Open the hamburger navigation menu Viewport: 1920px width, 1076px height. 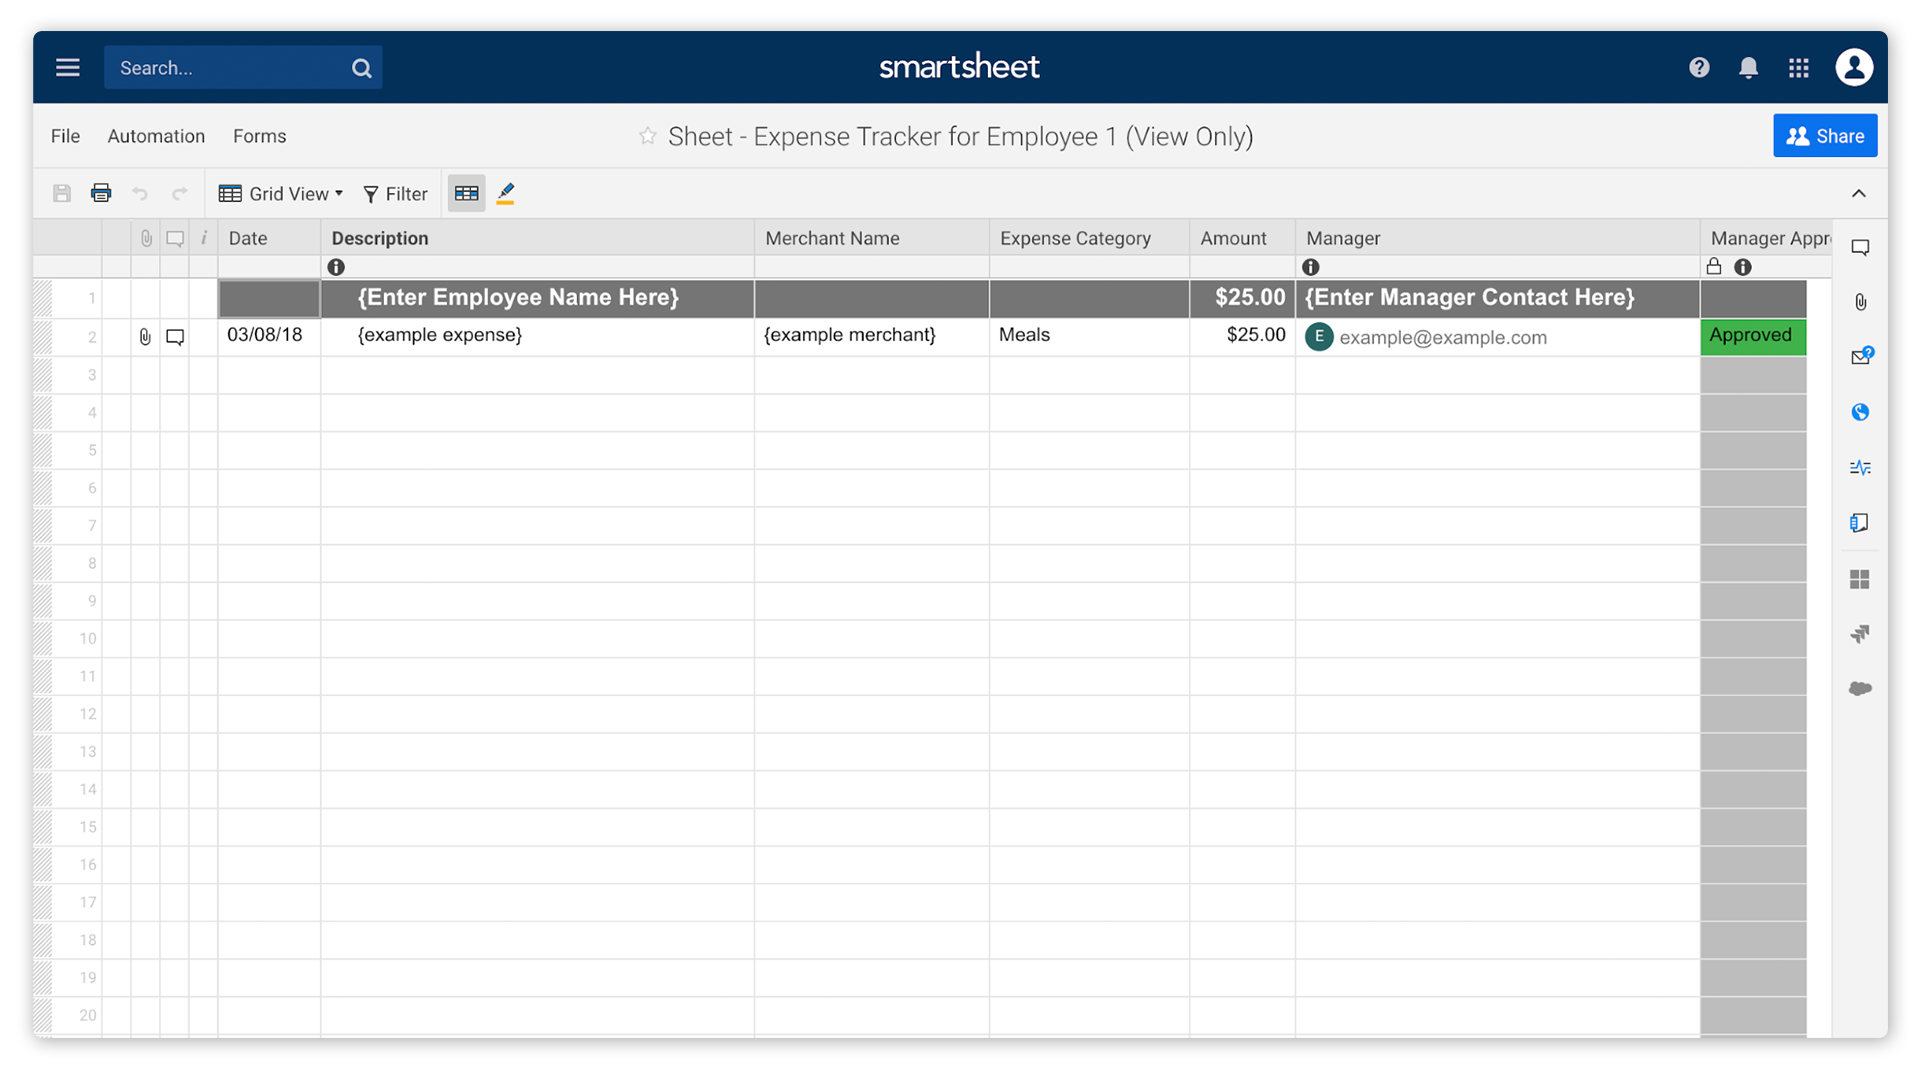(67, 67)
